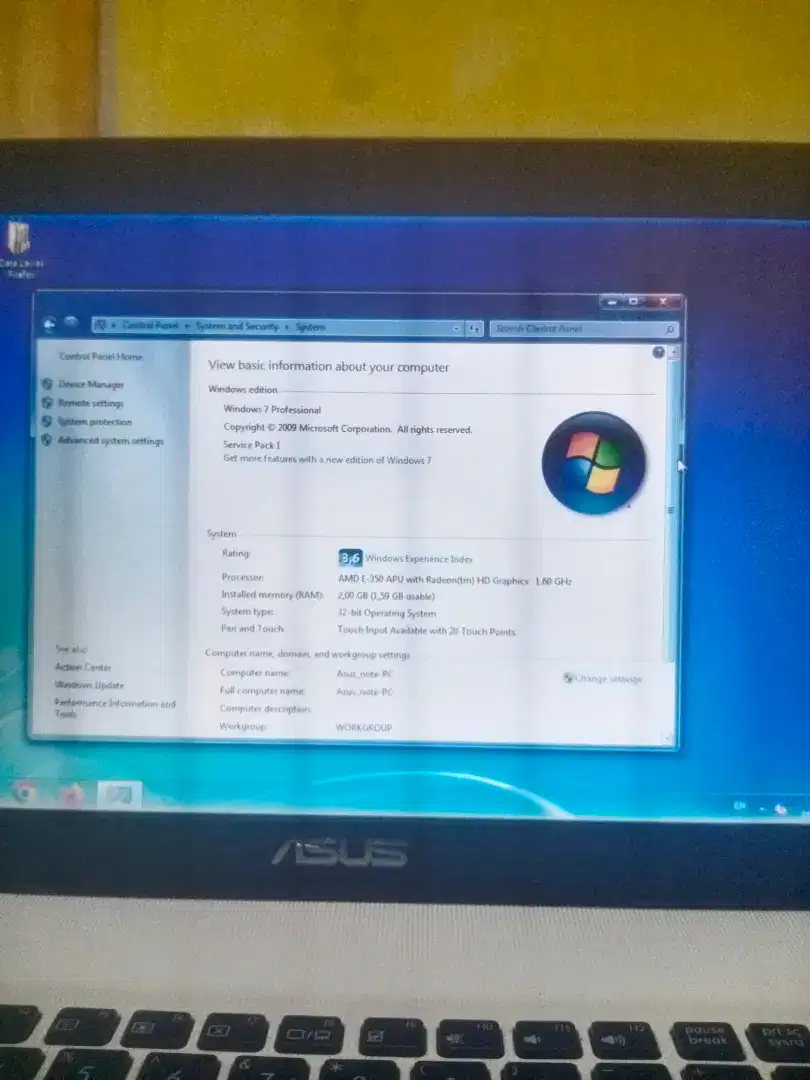810x1080 pixels.
Task: Click the search magnifier icon
Action: (669, 330)
